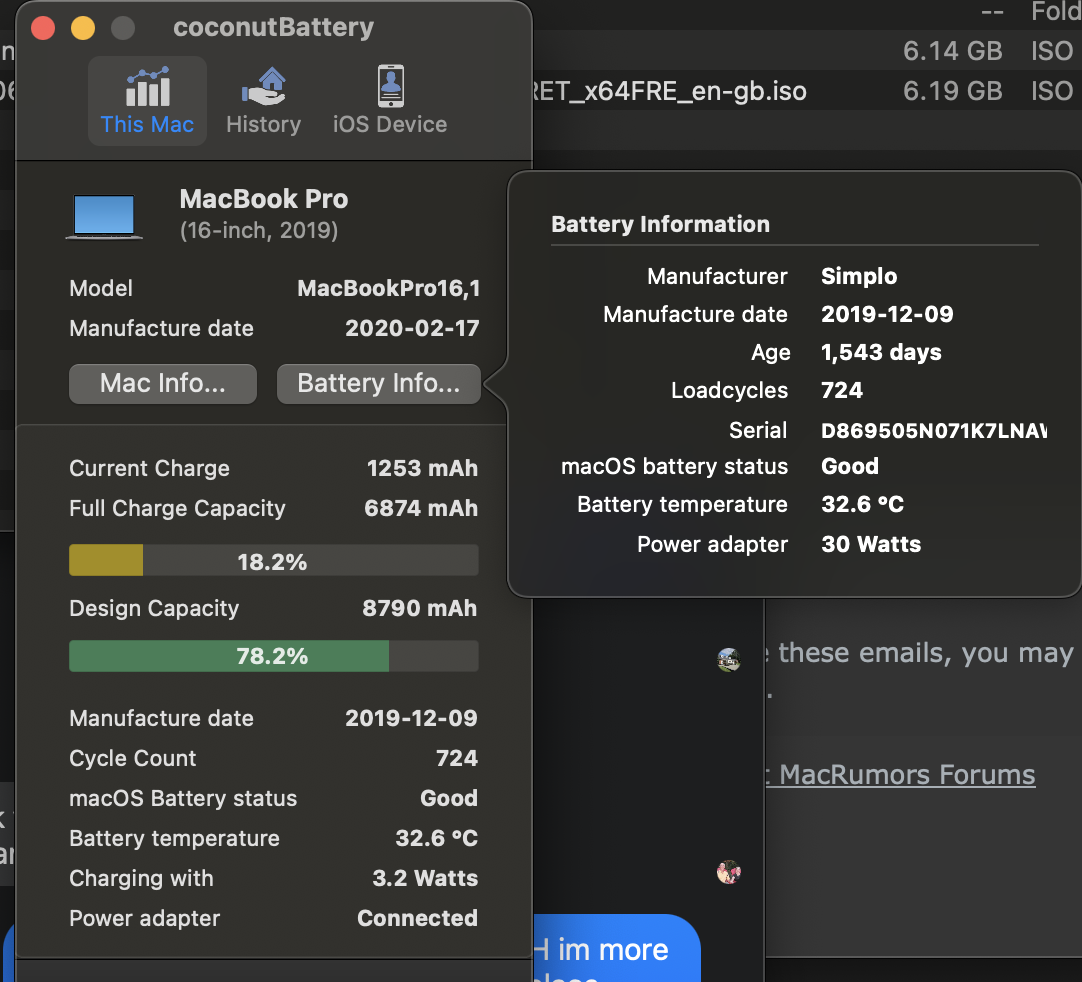
Task: Open the Mac Info button
Action: point(163,384)
